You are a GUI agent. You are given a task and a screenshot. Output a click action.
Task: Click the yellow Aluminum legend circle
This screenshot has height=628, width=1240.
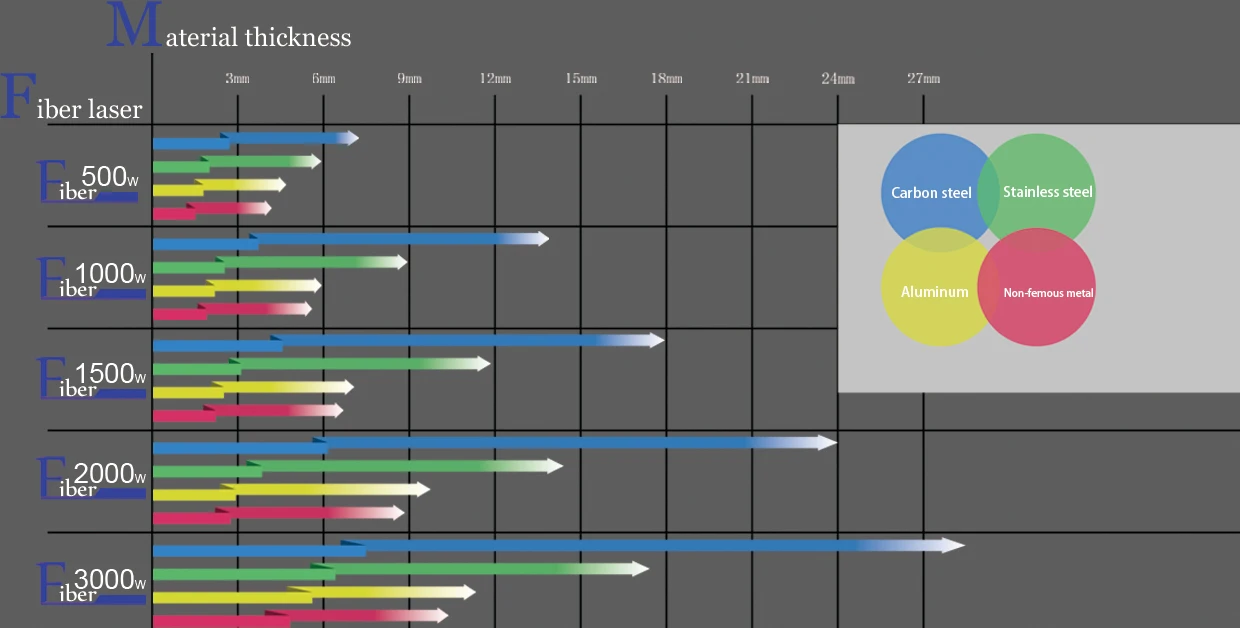click(x=930, y=292)
